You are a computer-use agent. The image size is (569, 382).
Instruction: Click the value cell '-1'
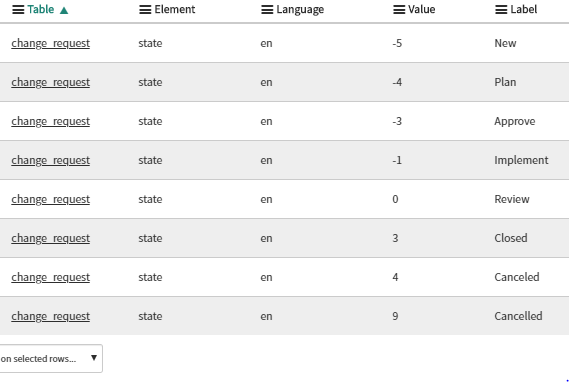[397, 160]
